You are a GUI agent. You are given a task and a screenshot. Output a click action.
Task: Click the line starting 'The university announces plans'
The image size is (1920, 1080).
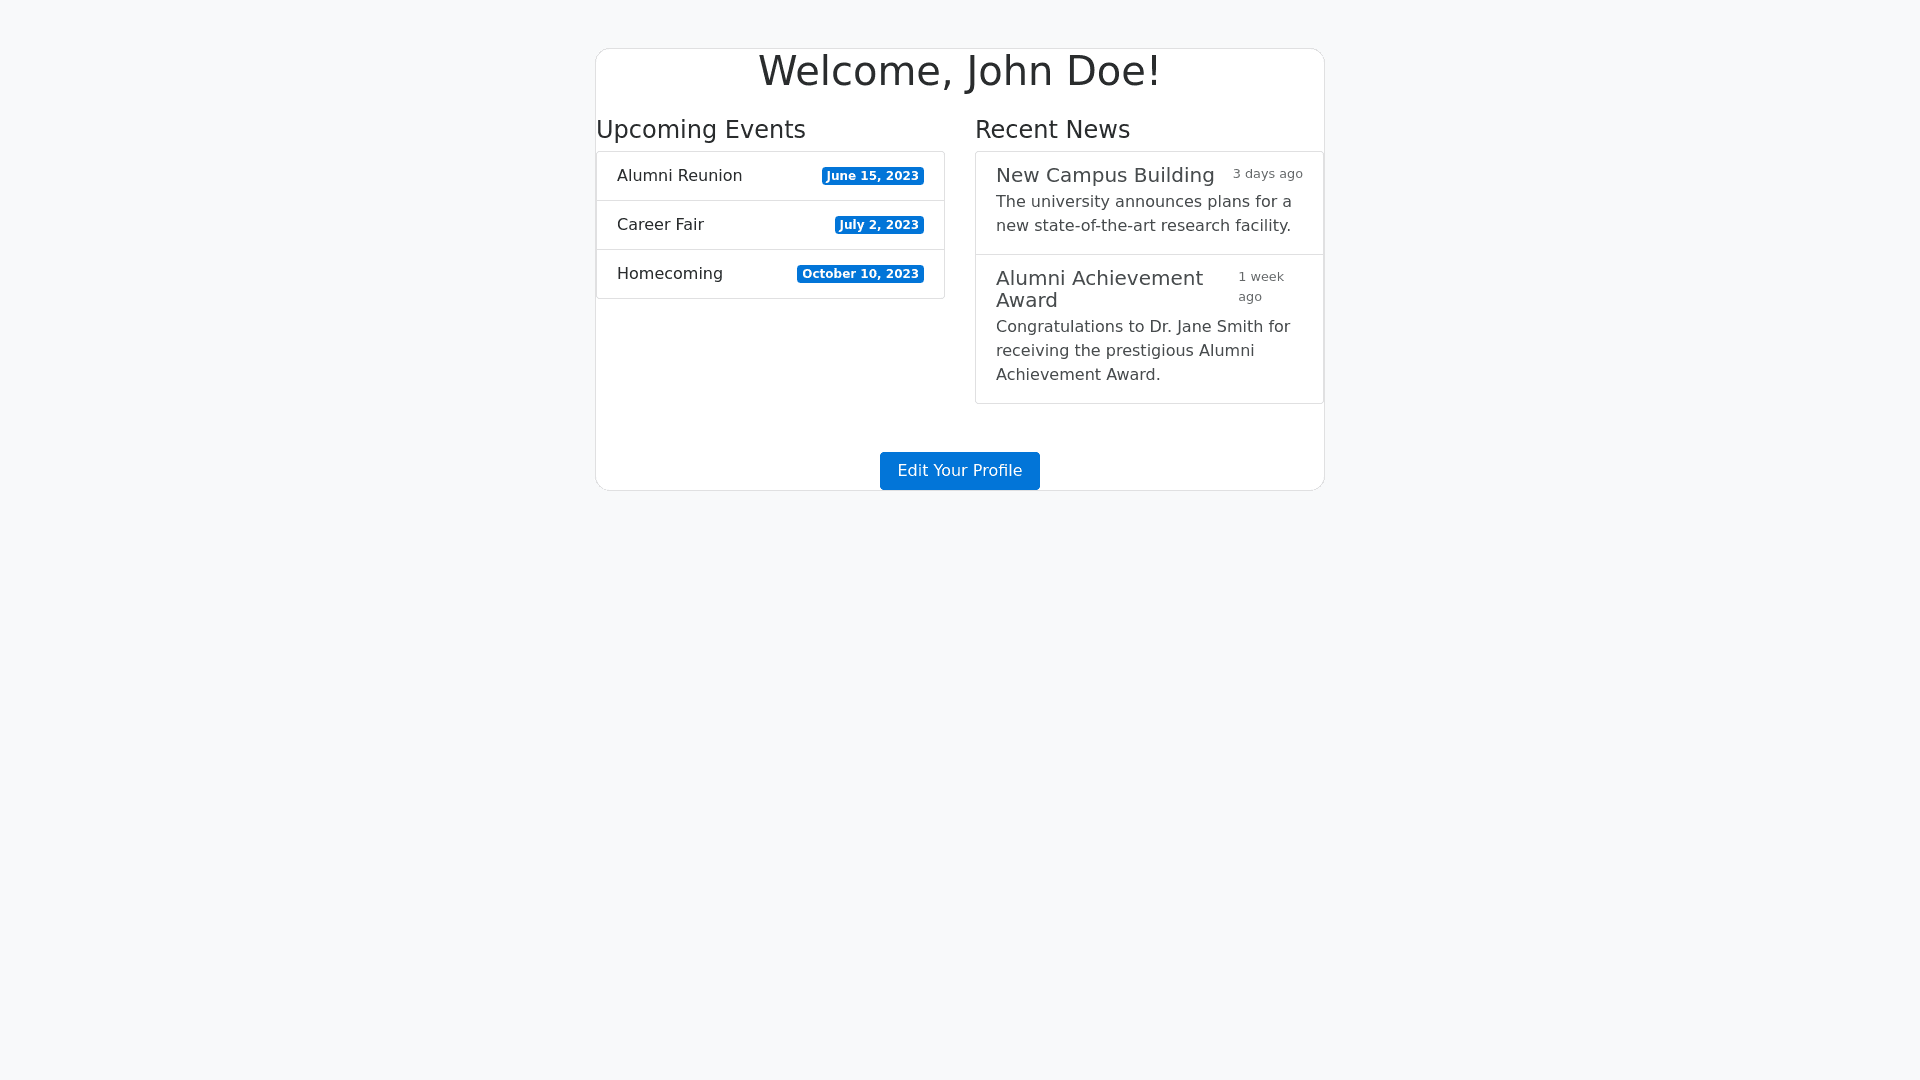[1143, 202]
